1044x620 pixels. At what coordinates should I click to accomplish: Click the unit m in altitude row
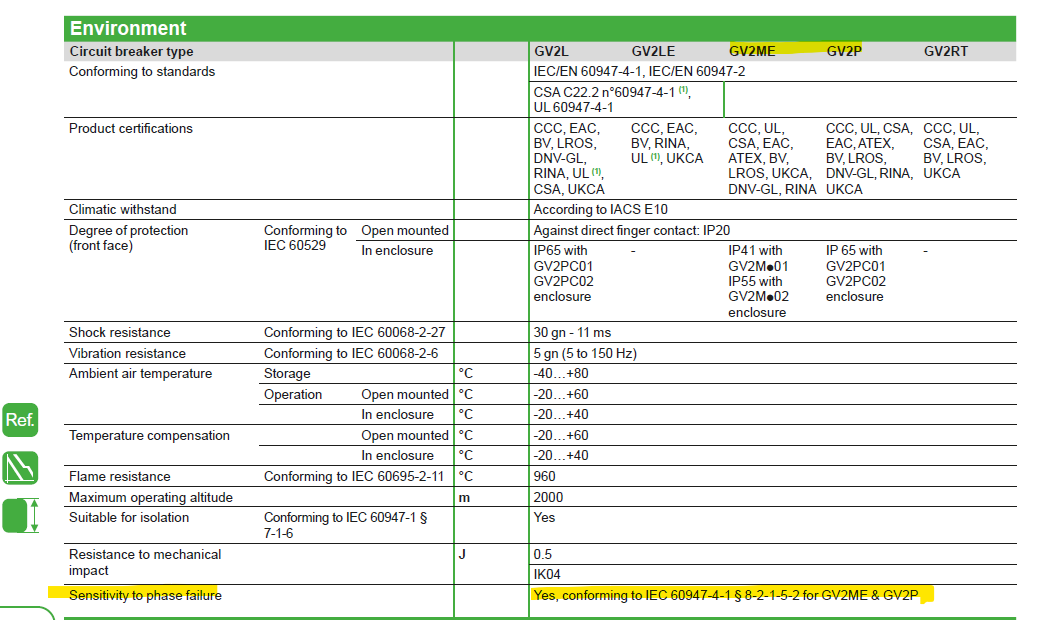(464, 497)
